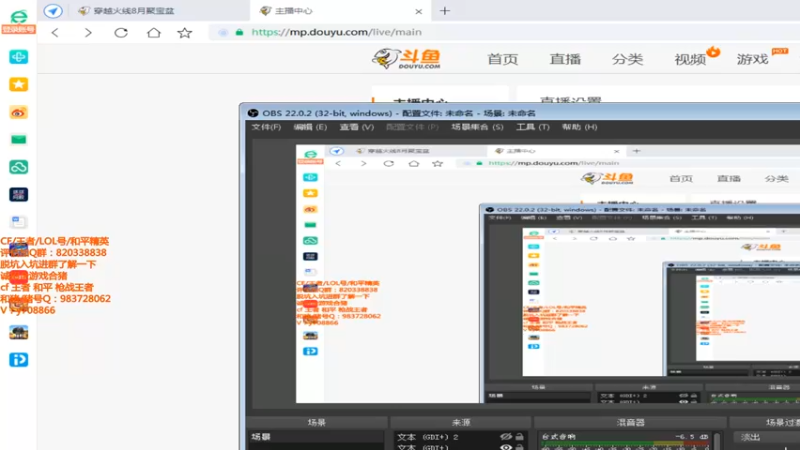Open the OBS 配置文件(P) menu
The width and height of the screenshot is (800, 450).
pos(412,127)
